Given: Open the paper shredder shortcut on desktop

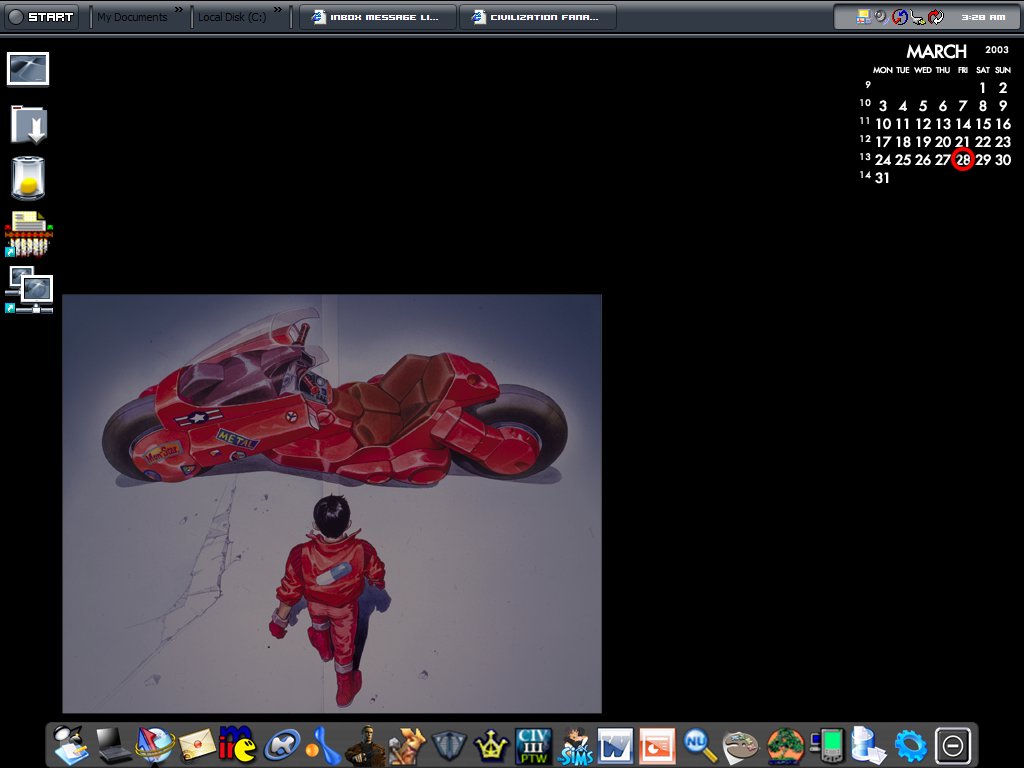Looking at the screenshot, I should pyautogui.click(x=29, y=234).
